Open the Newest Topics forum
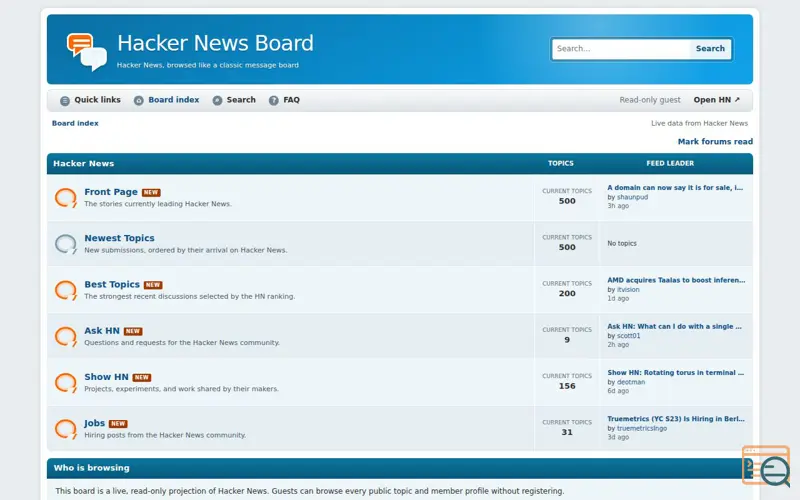Screen dimensions: 800x500 (119, 238)
